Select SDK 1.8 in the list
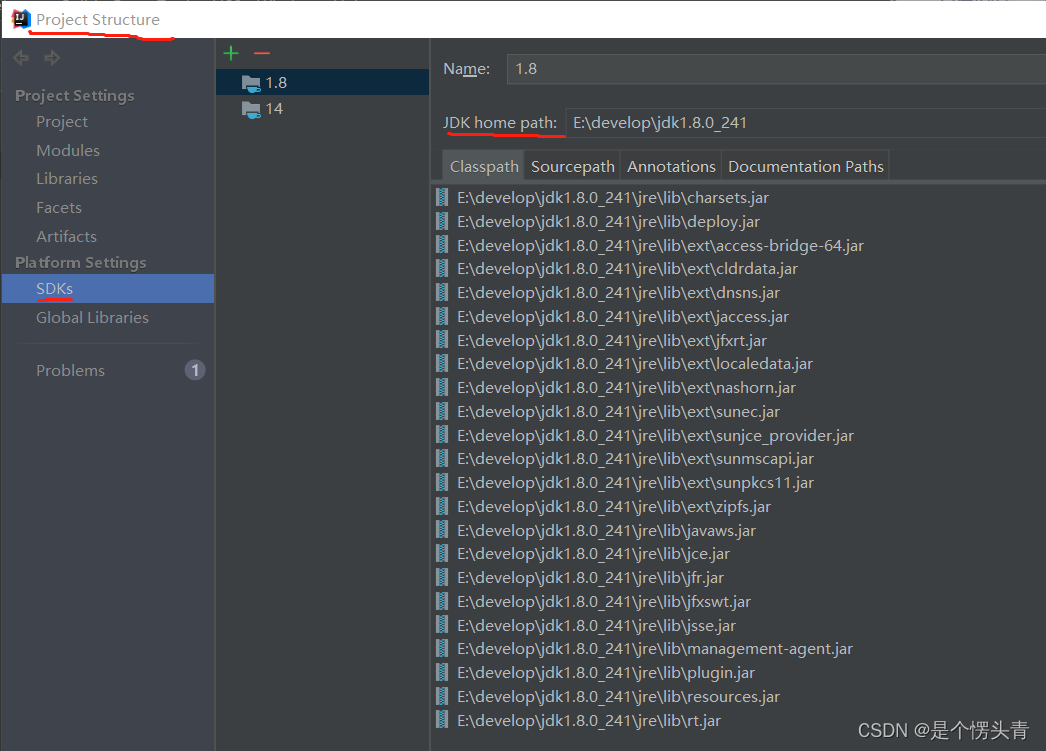The image size is (1046, 751). tap(322, 83)
